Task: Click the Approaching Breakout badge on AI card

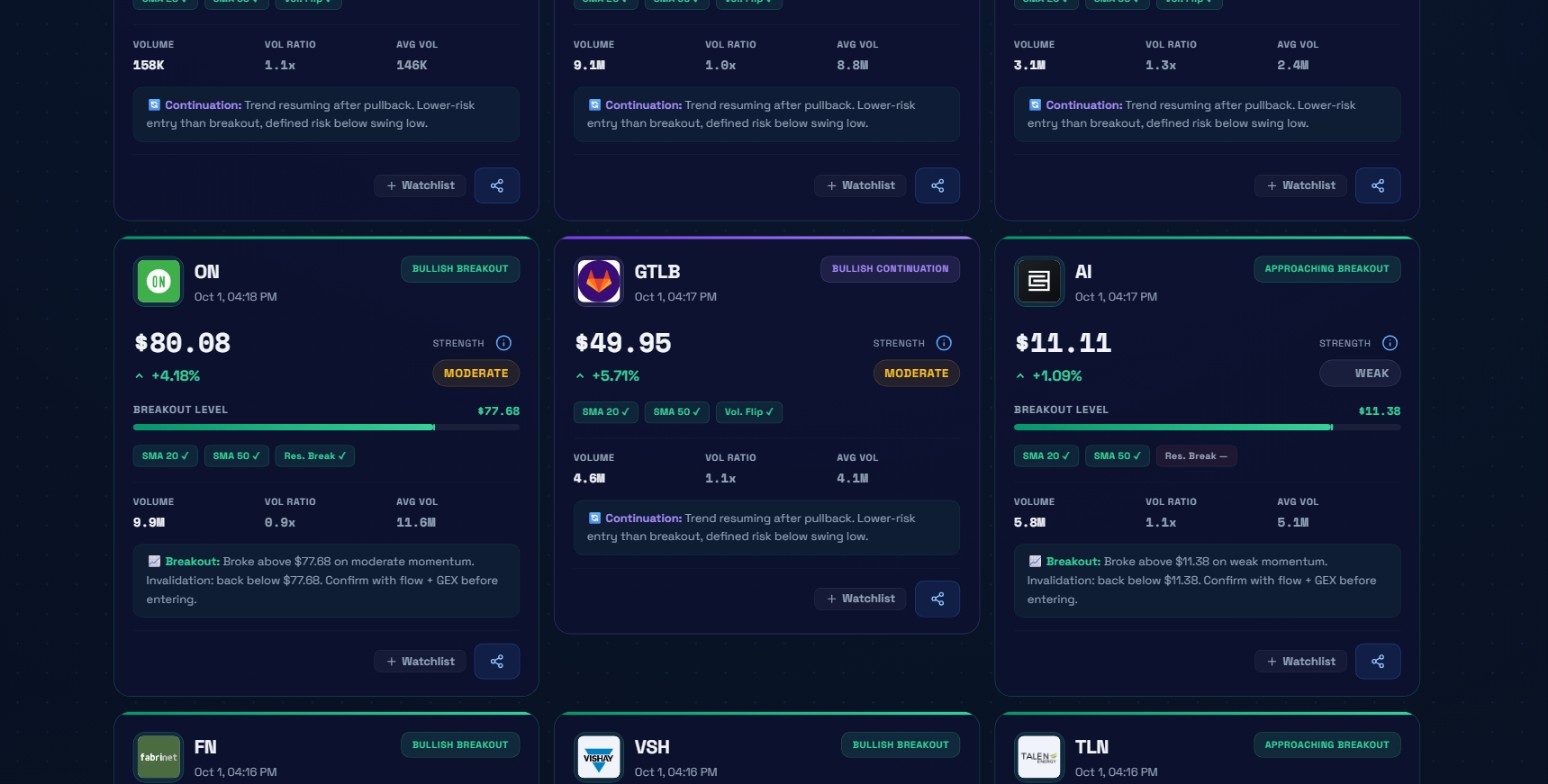Action: pyautogui.click(x=1327, y=269)
